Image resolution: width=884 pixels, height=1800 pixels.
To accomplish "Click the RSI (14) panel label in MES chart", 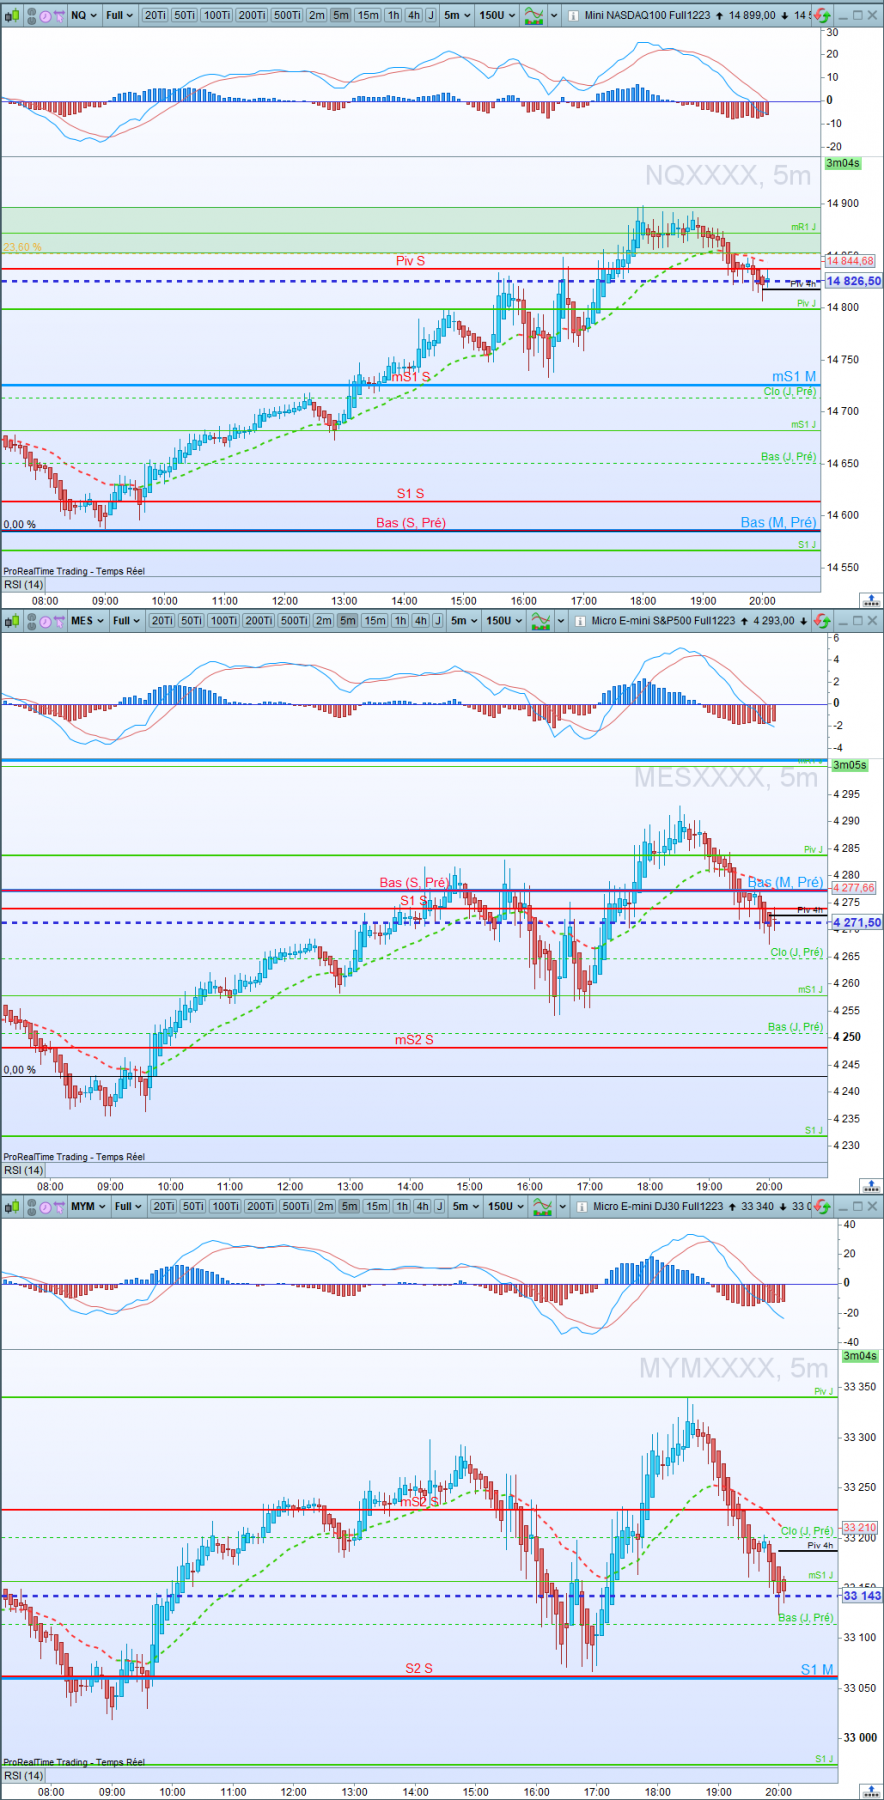I will pos(23,1170).
